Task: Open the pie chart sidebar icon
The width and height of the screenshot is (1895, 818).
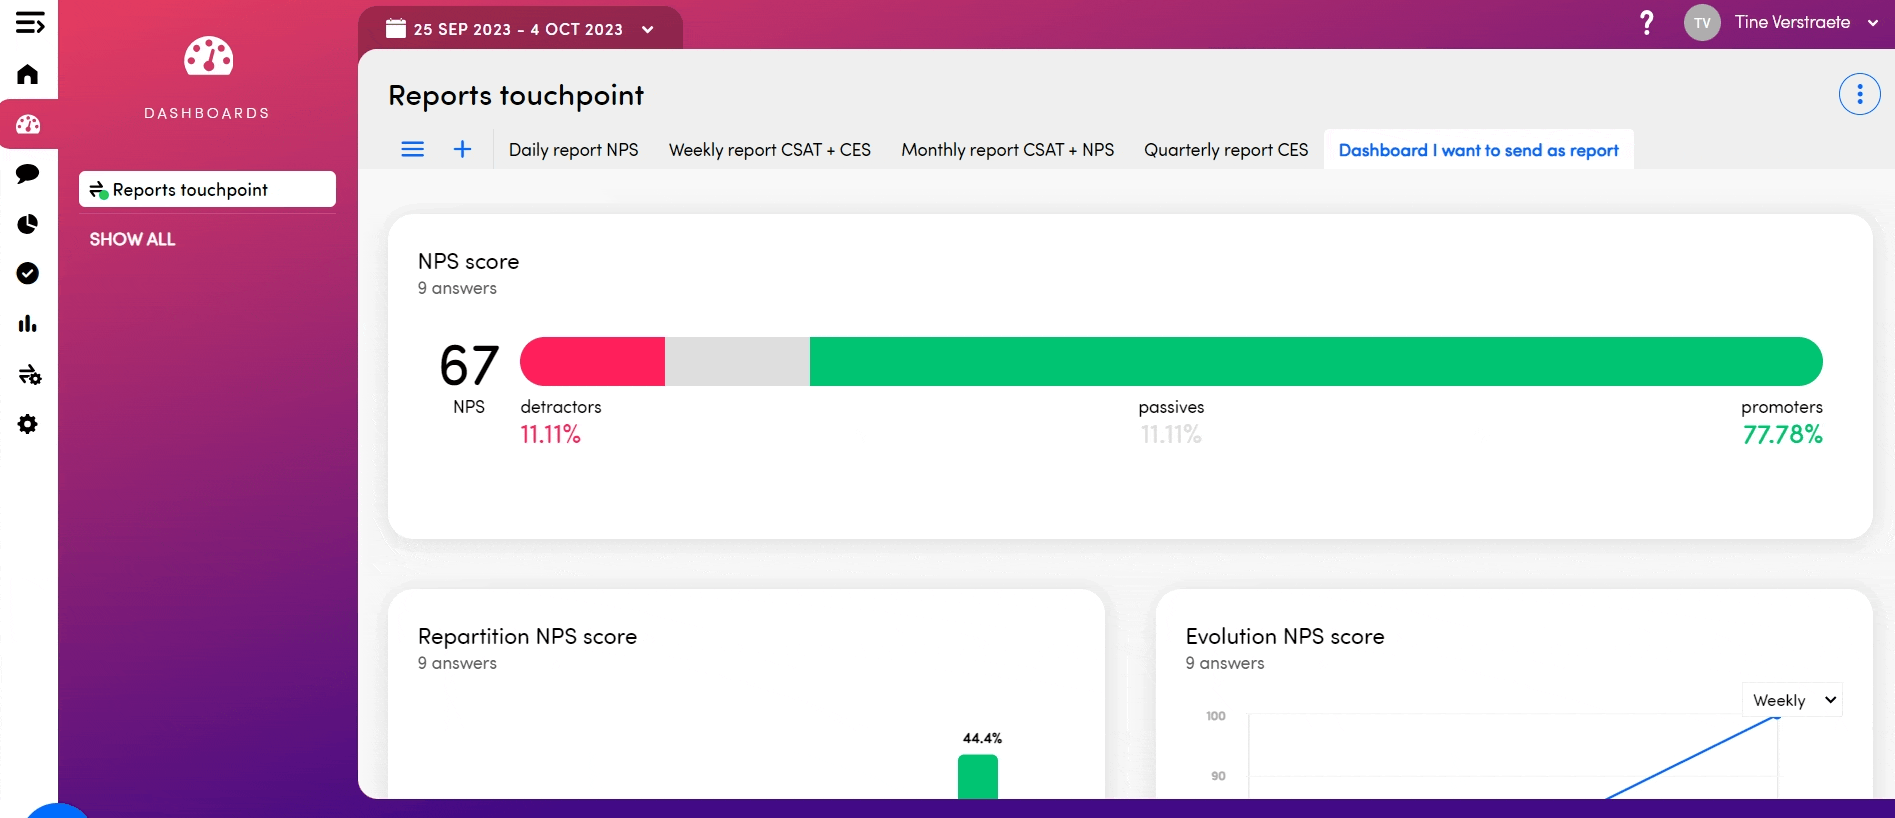Action: click(x=28, y=224)
